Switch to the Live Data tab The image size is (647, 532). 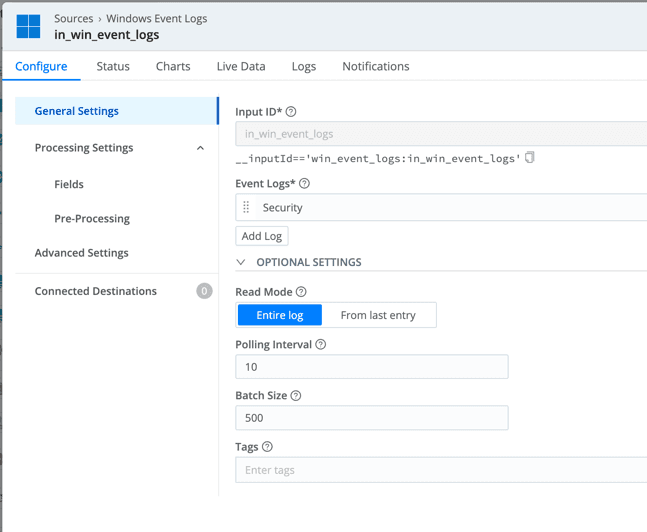pyautogui.click(x=241, y=66)
